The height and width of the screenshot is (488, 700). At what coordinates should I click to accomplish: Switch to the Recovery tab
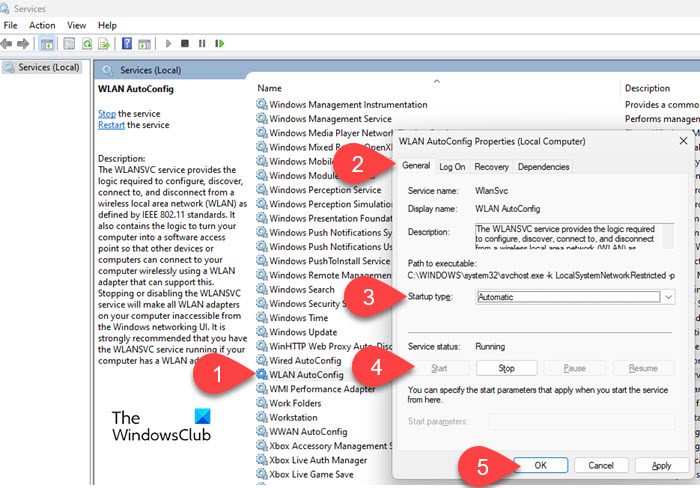tap(492, 167)
